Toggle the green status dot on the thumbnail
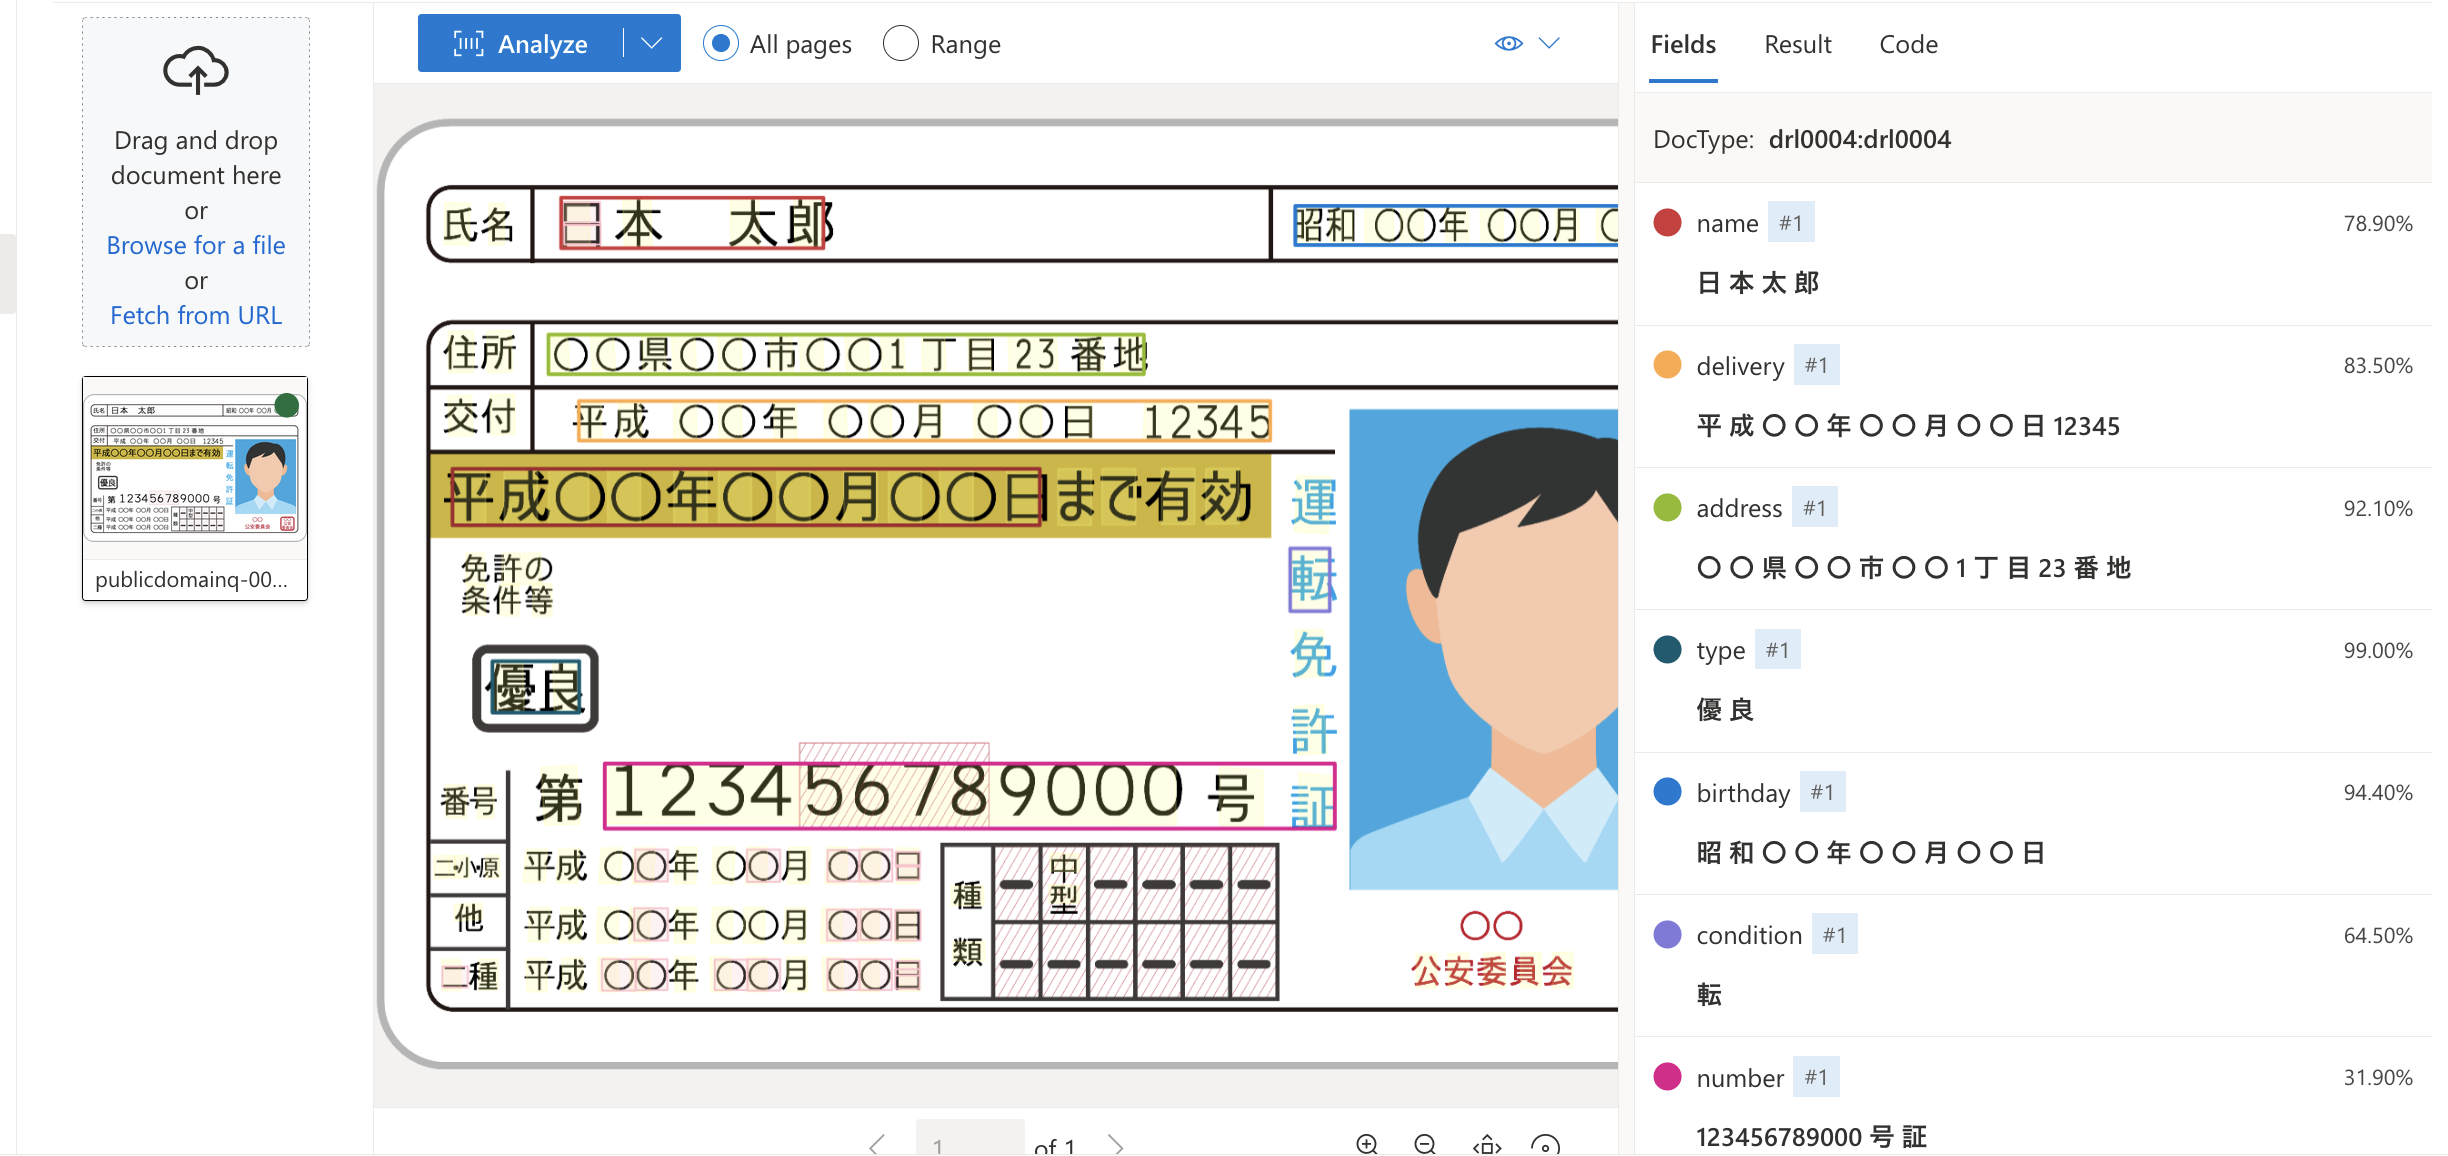The height and width of the screenshot is (1156, 2448). point(287,404)
